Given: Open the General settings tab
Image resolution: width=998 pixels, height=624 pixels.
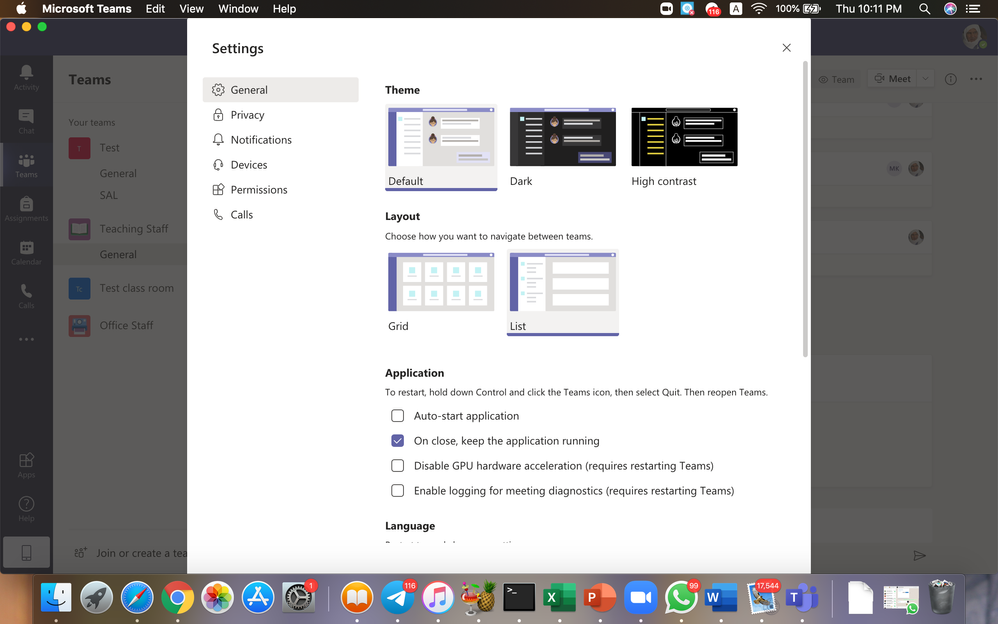Looking at the screenshot, I should point(281,90).
